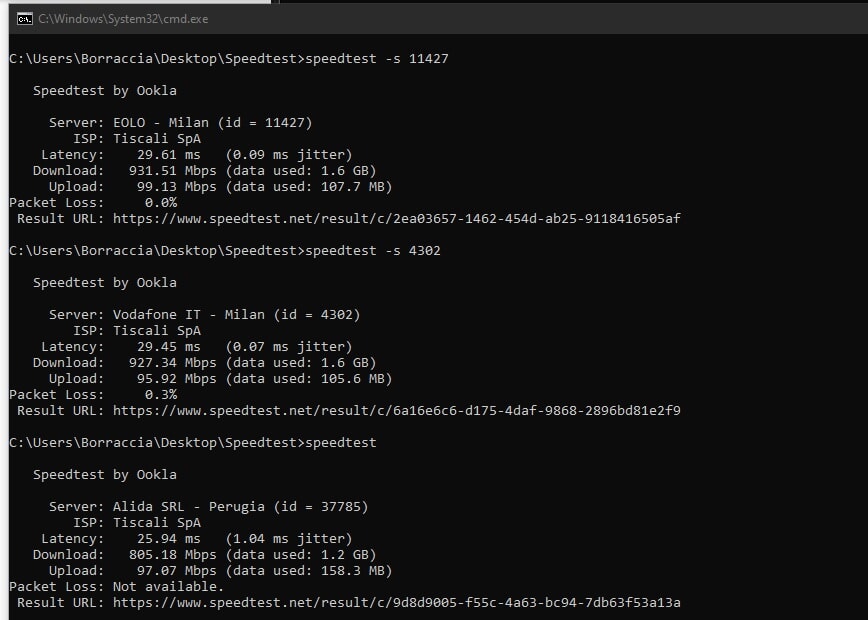The height and width of the screenshot is (620, 868).
Task: Click the cmd.exe window title text
Action: tap(123, 19)
